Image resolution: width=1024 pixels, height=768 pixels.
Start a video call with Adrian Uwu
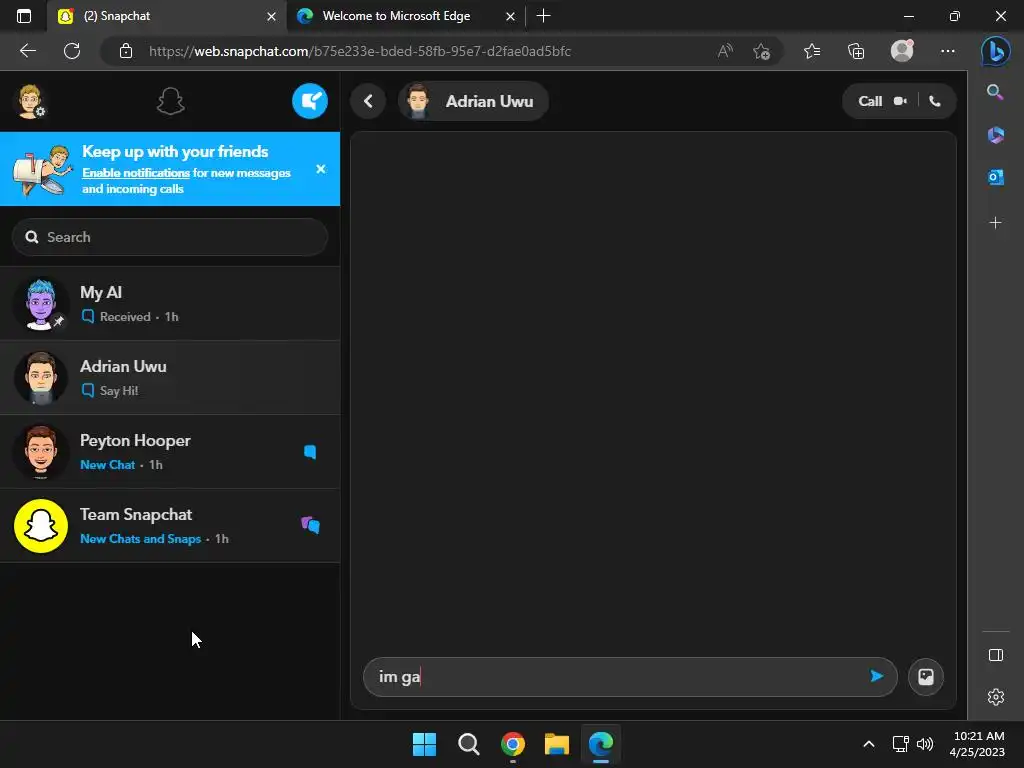[900, 101]
